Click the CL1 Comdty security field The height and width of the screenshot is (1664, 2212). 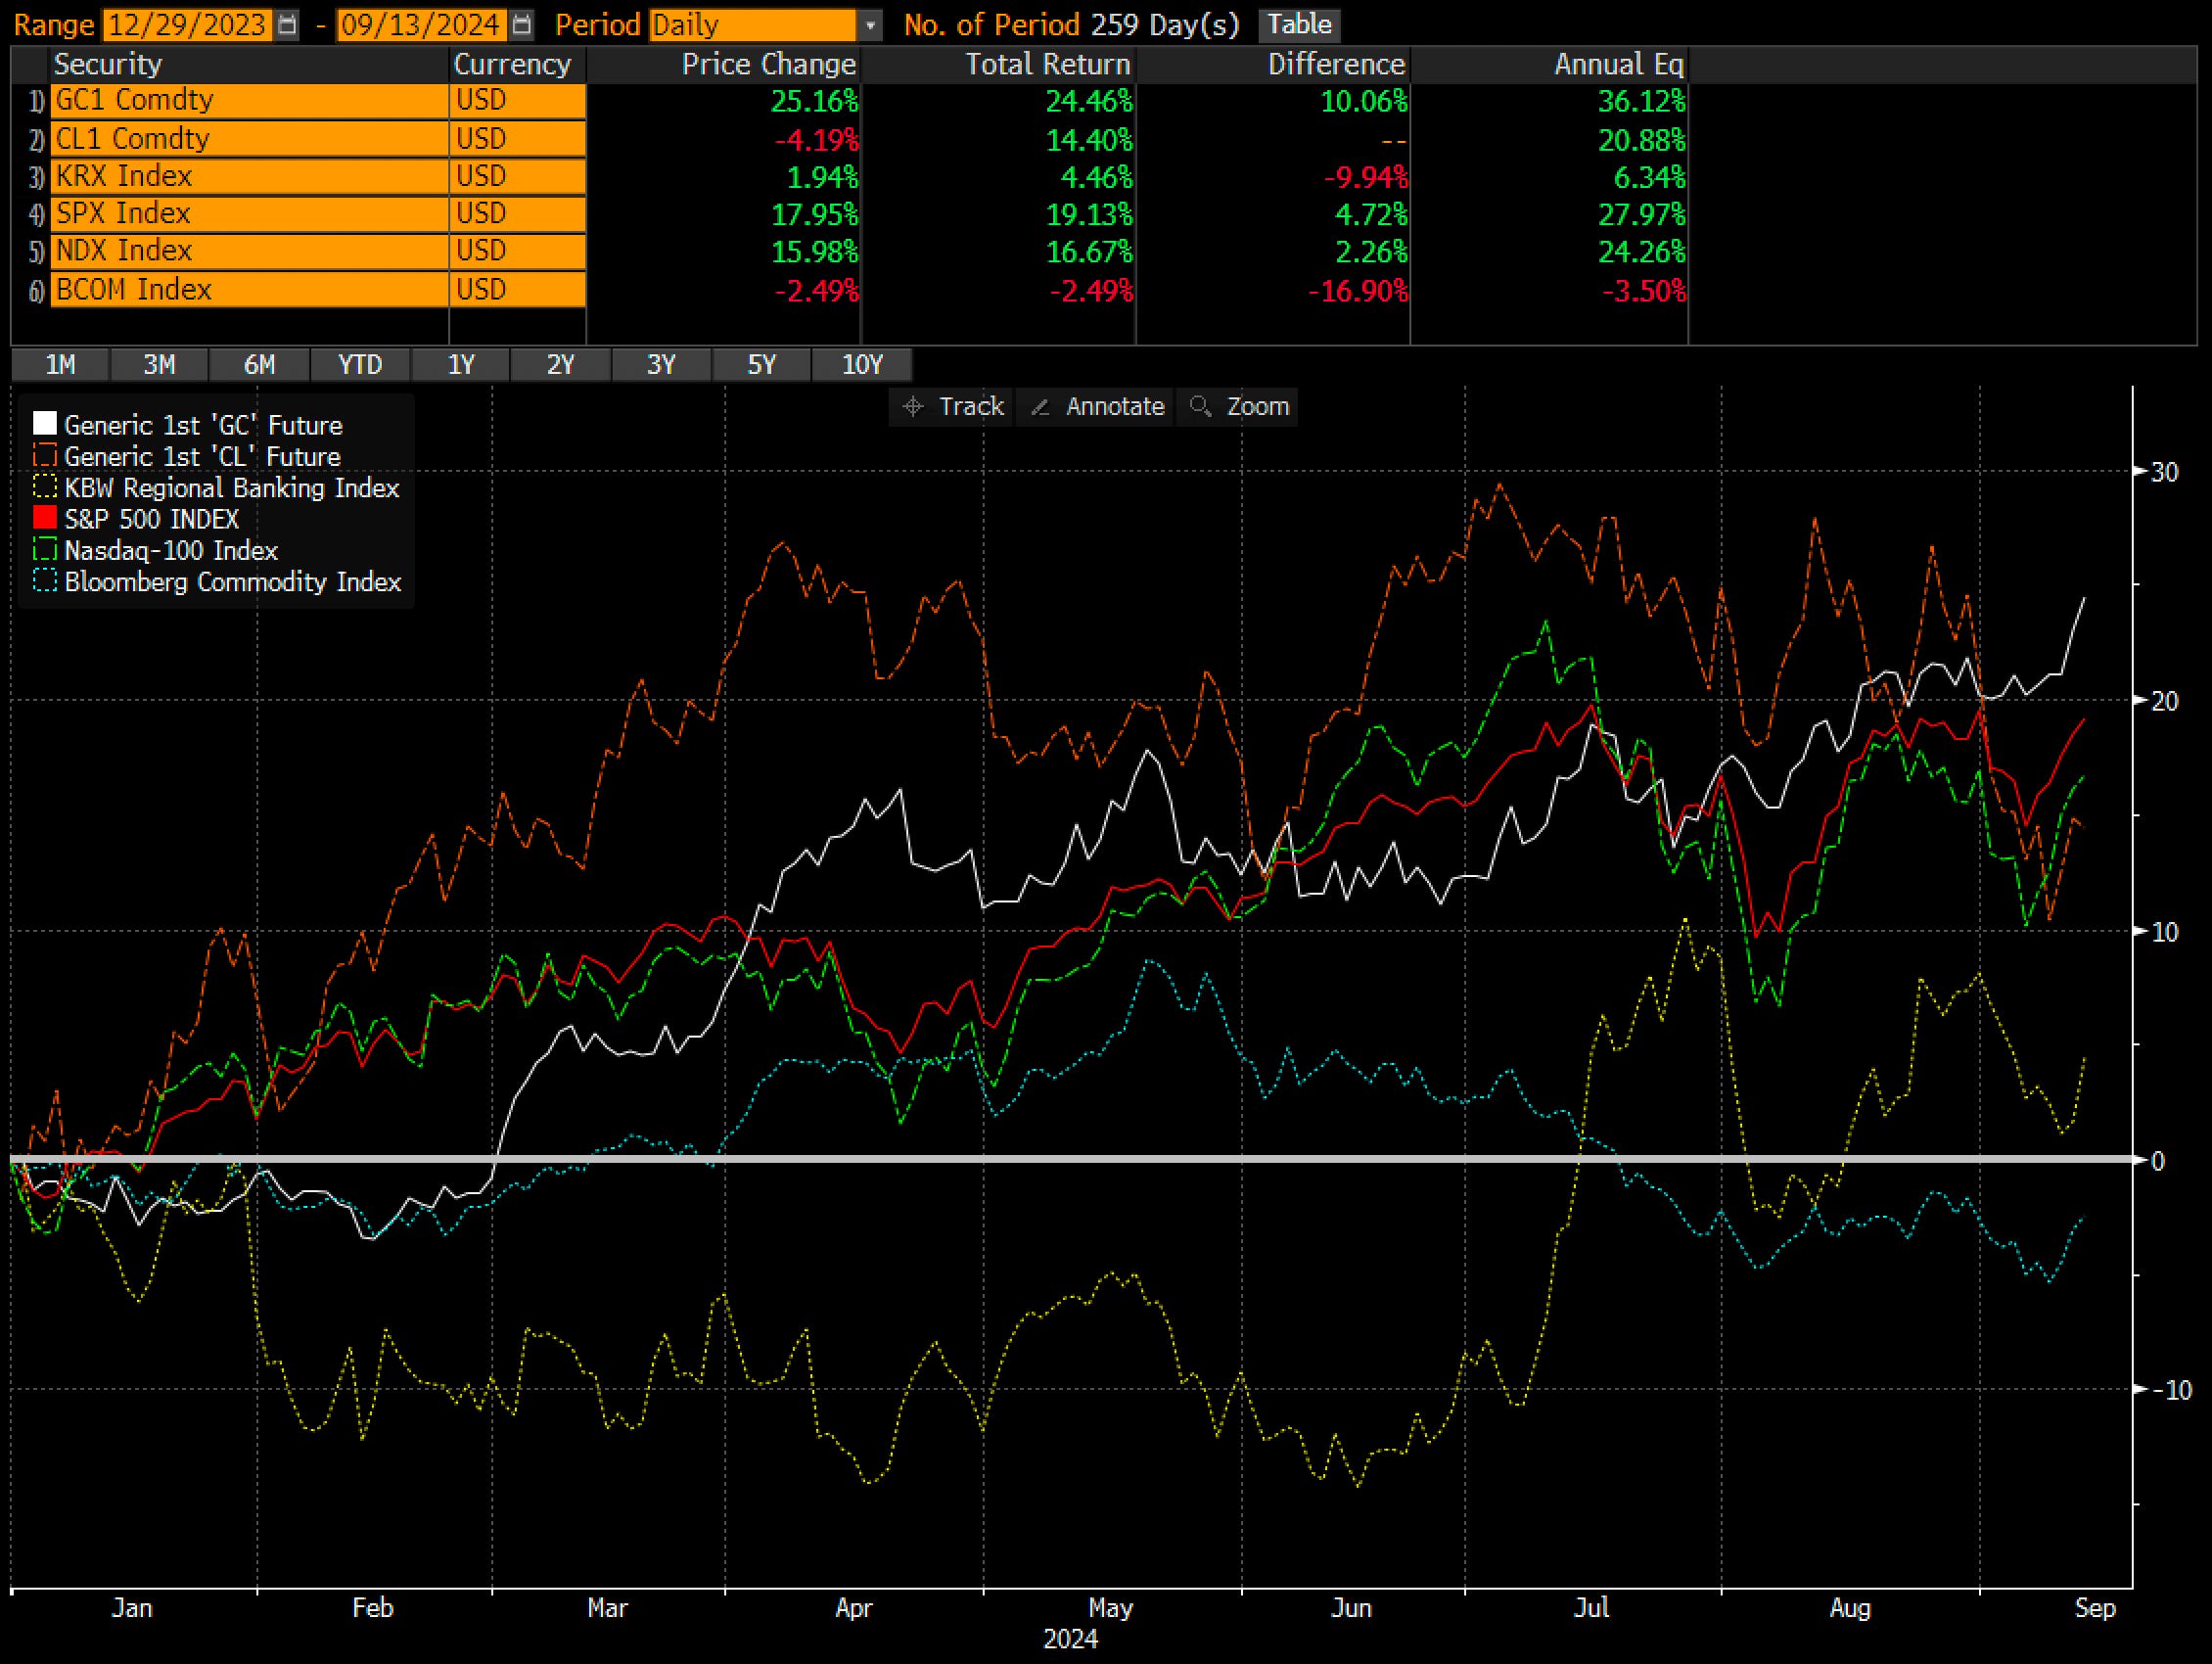pos(249,139)
